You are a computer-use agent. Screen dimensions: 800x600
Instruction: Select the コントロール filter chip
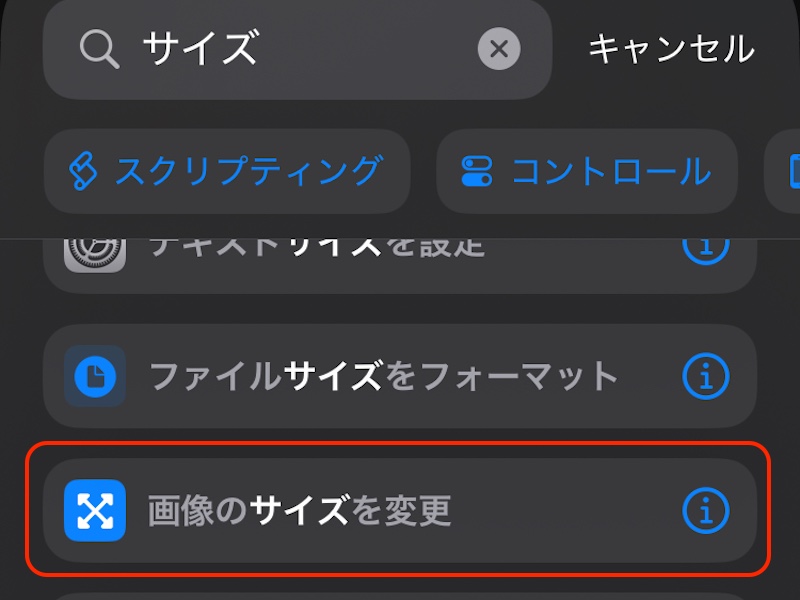587,171
